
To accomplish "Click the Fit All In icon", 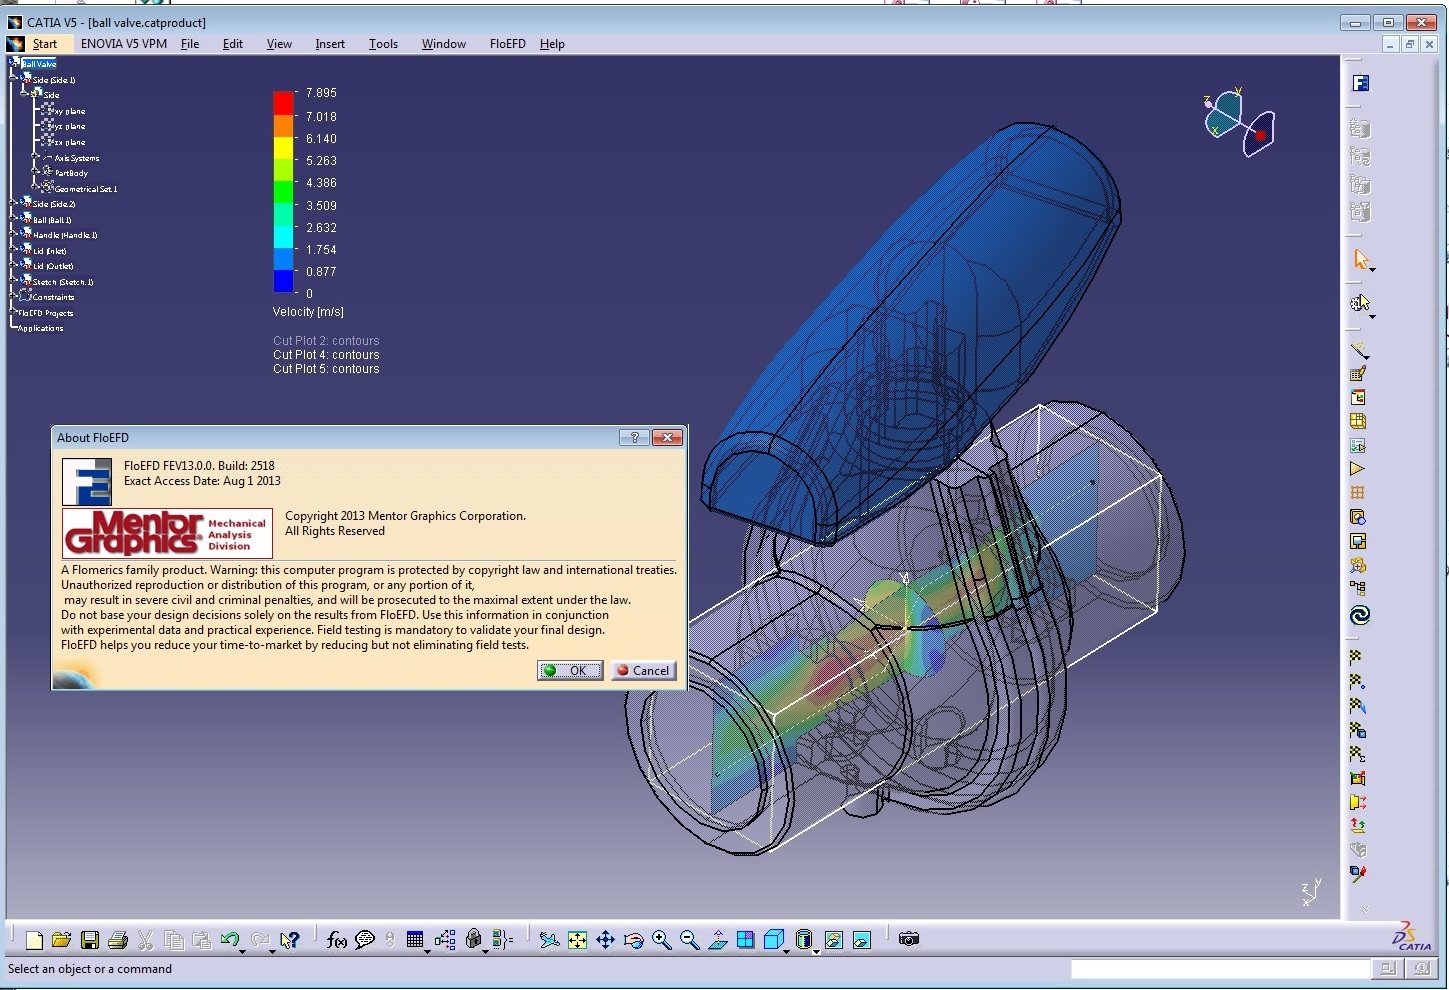I will pos(577,940).
